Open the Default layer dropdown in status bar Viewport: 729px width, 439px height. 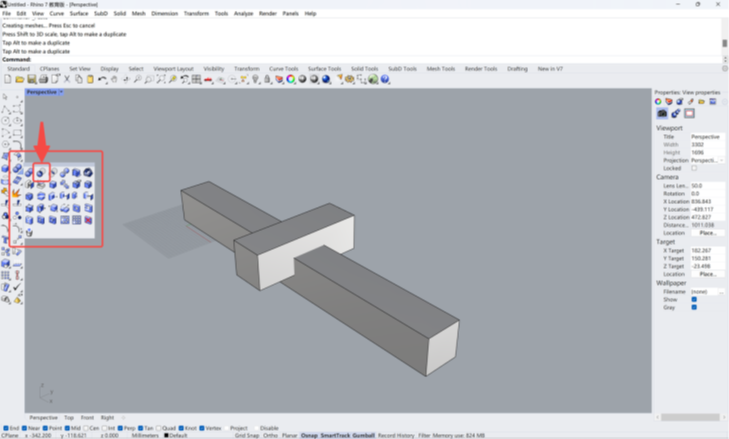(176, 435)
